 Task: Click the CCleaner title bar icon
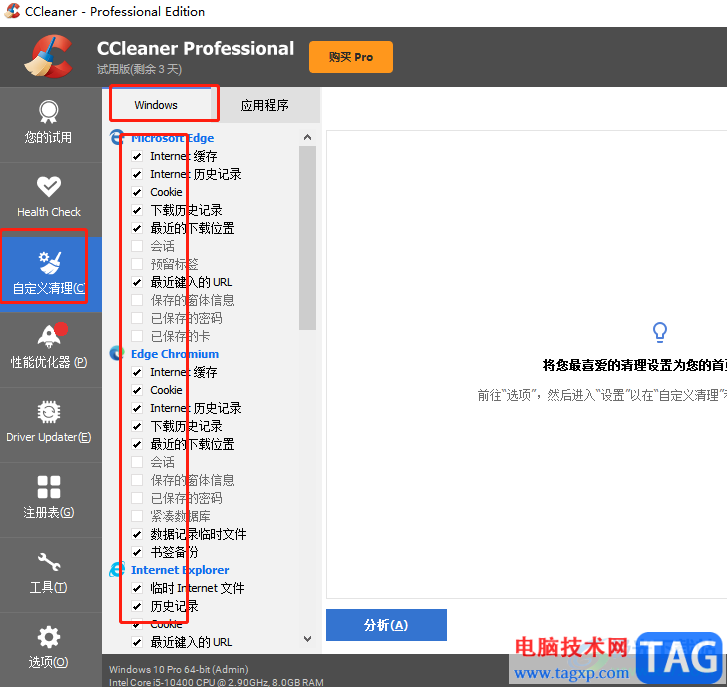click(12, 11)
